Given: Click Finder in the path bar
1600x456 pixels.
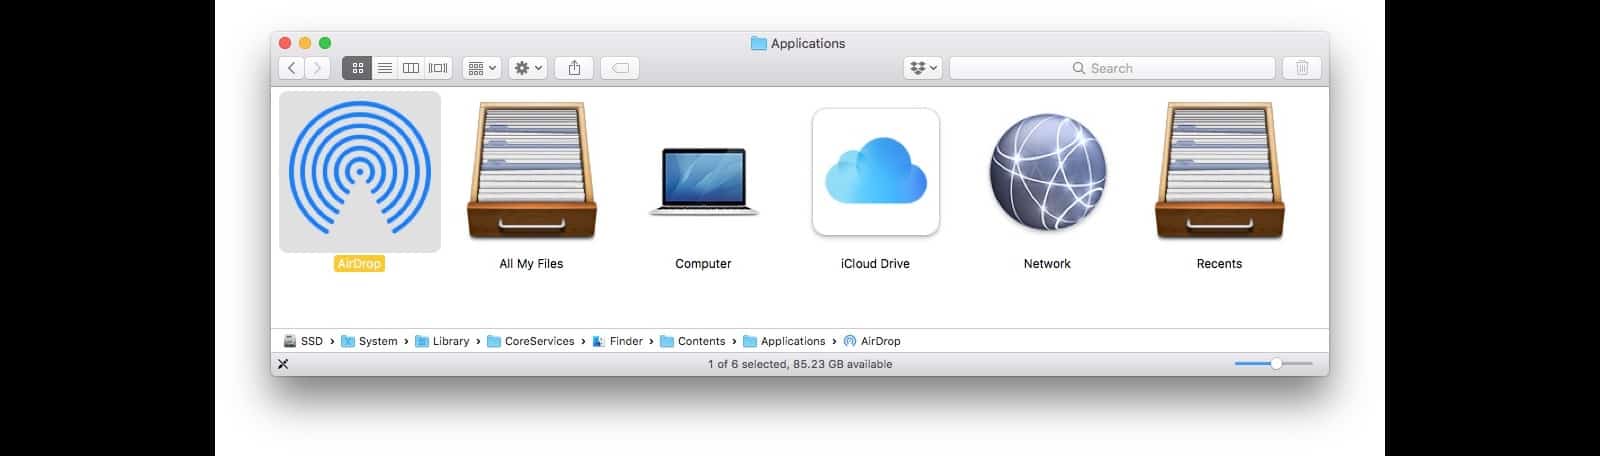Looking at the screenshot, I should click(x=617, y=341).
